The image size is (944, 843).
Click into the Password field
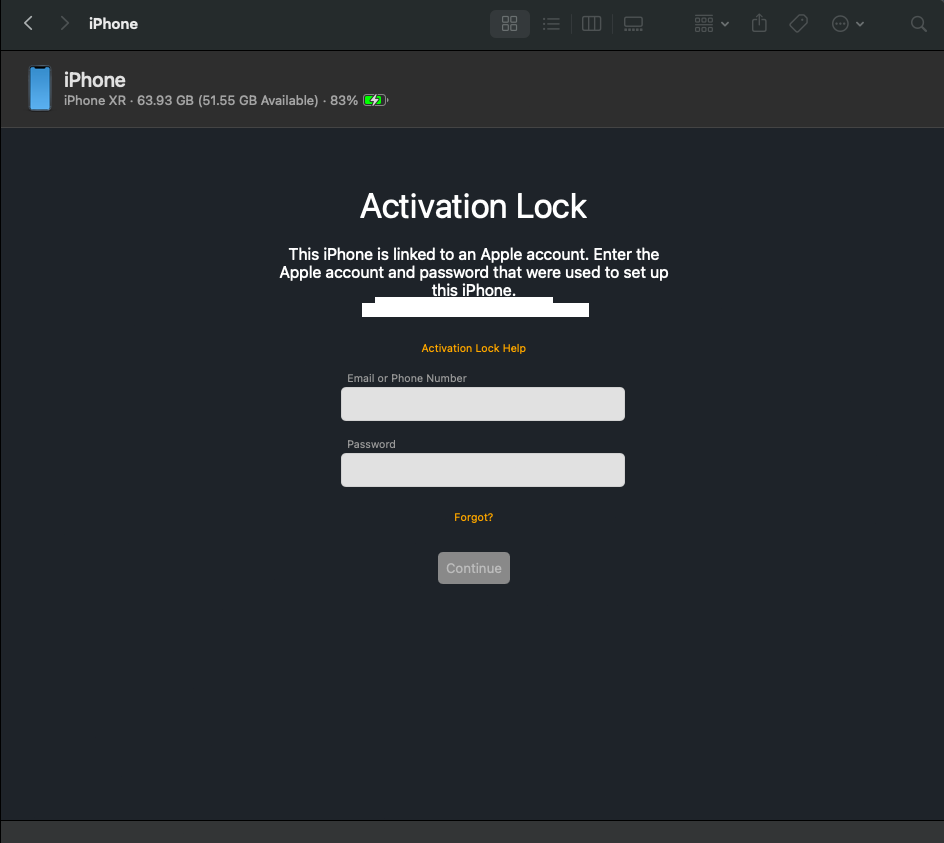482,470
